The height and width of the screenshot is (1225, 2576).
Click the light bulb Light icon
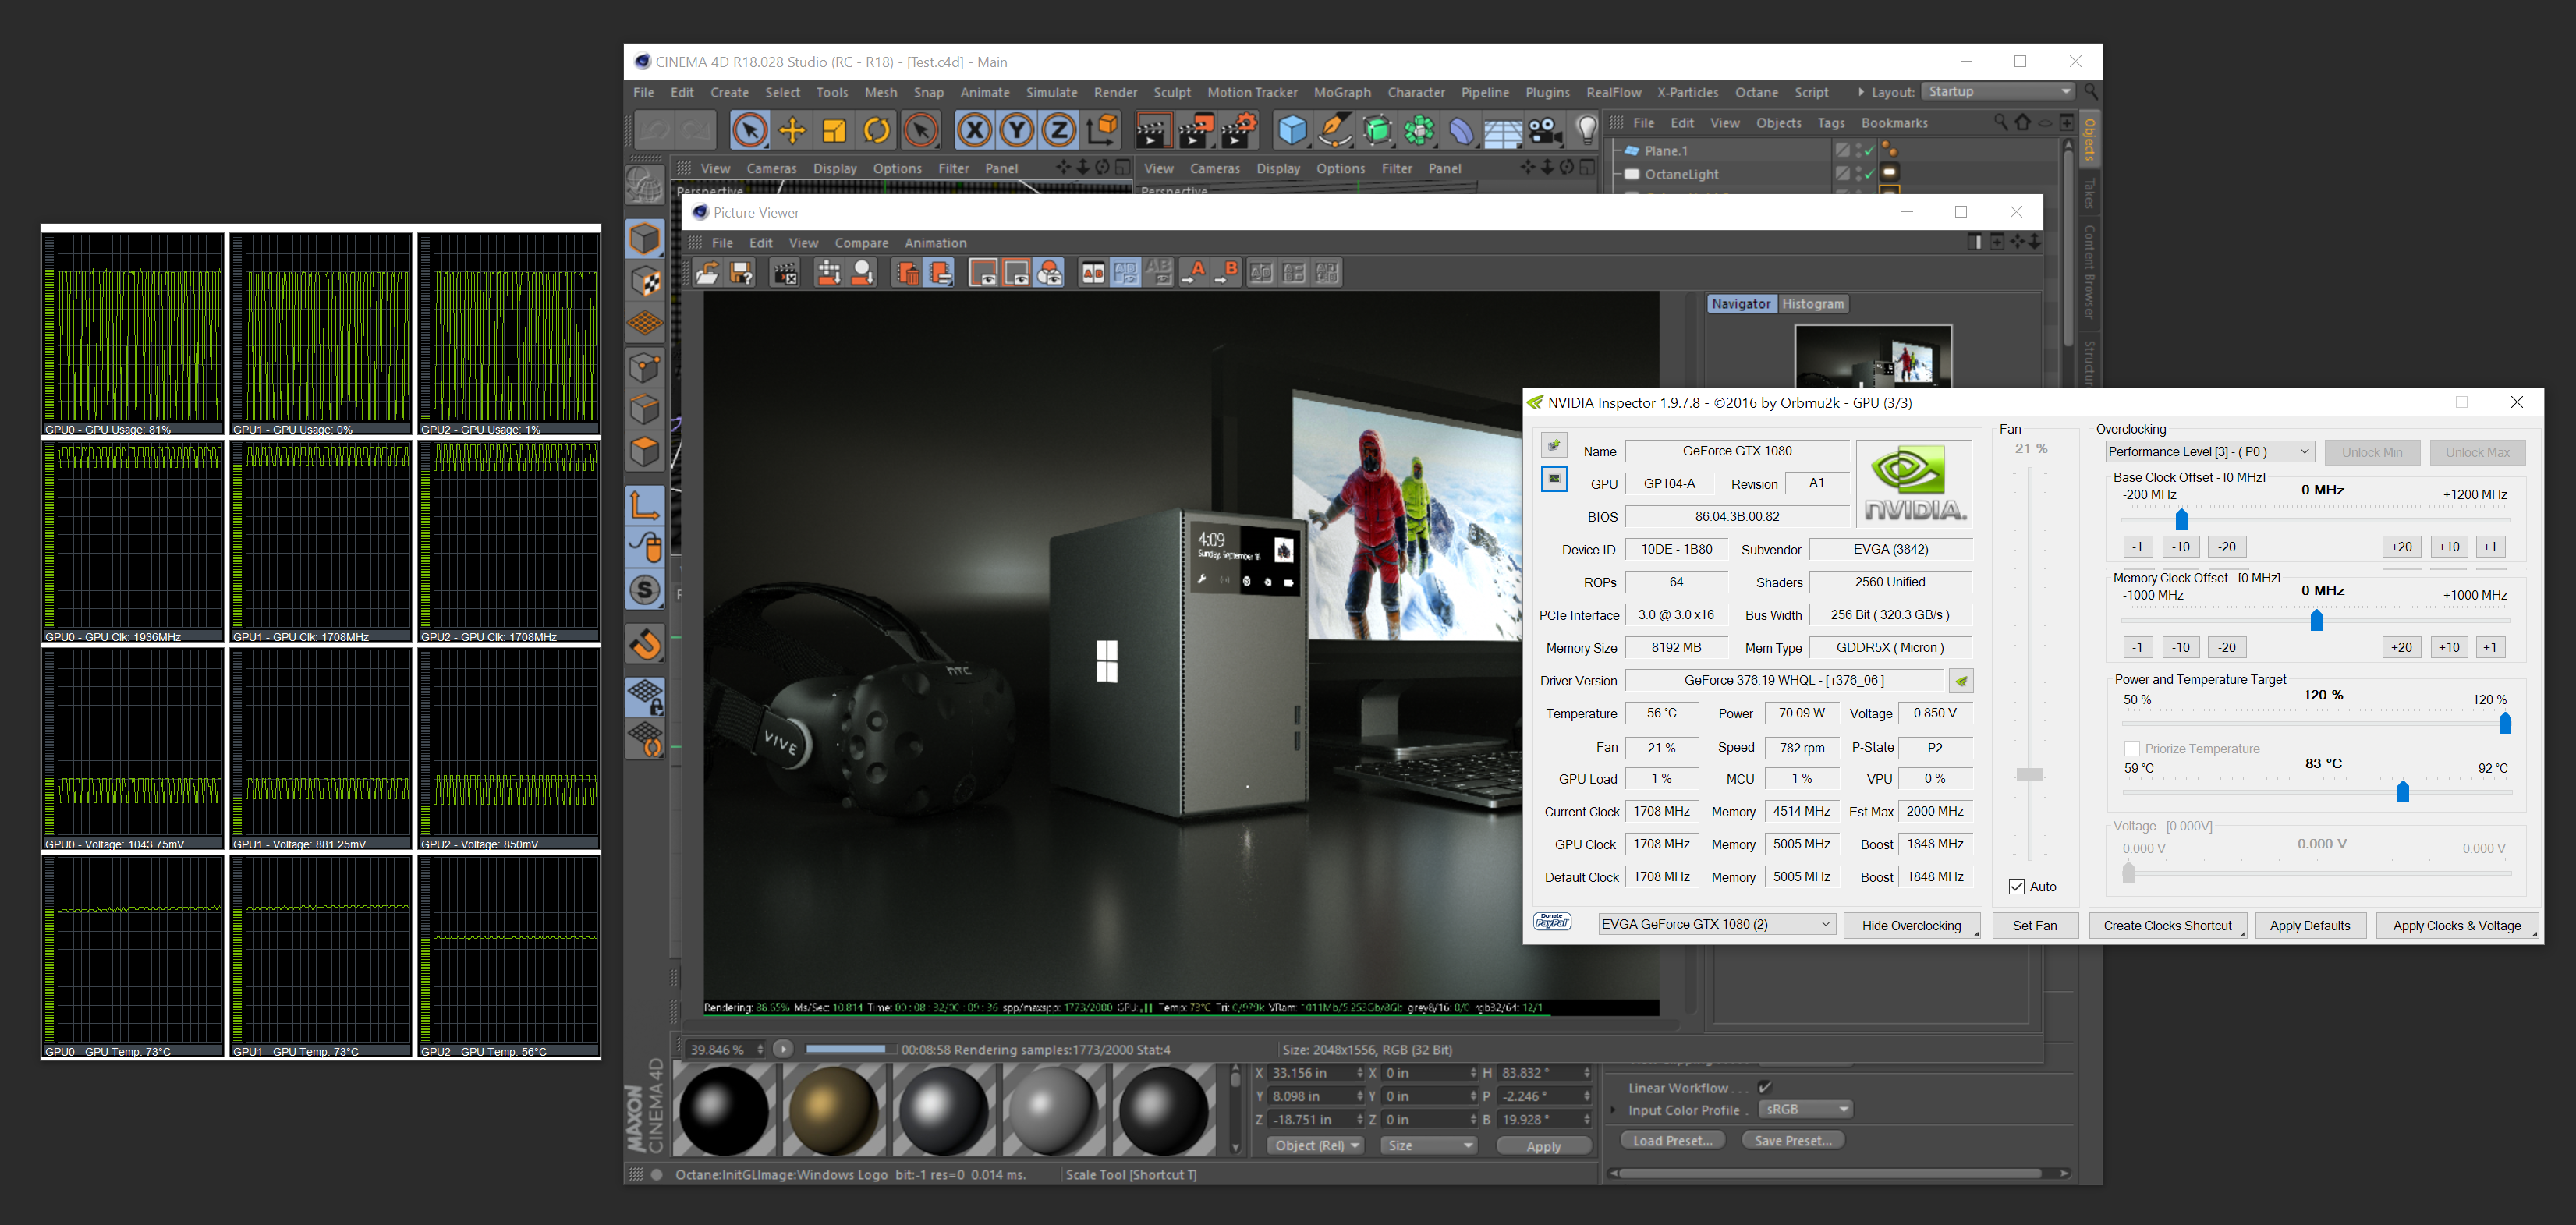point(1586,130)
